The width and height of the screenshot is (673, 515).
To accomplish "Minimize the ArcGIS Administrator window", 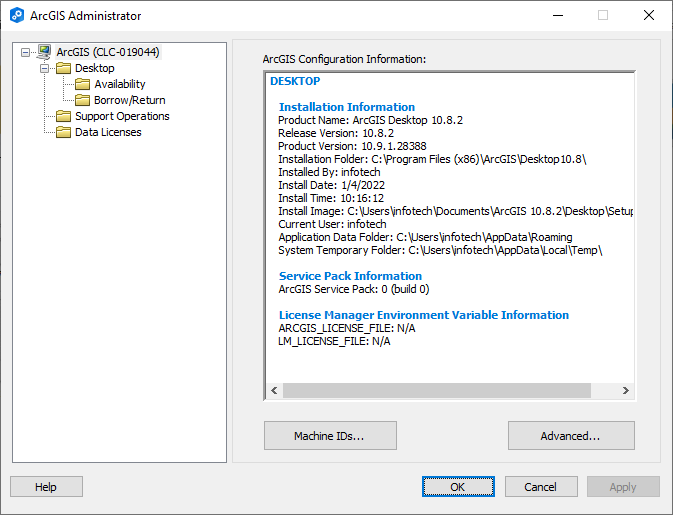I will click(x=558, y=15).
